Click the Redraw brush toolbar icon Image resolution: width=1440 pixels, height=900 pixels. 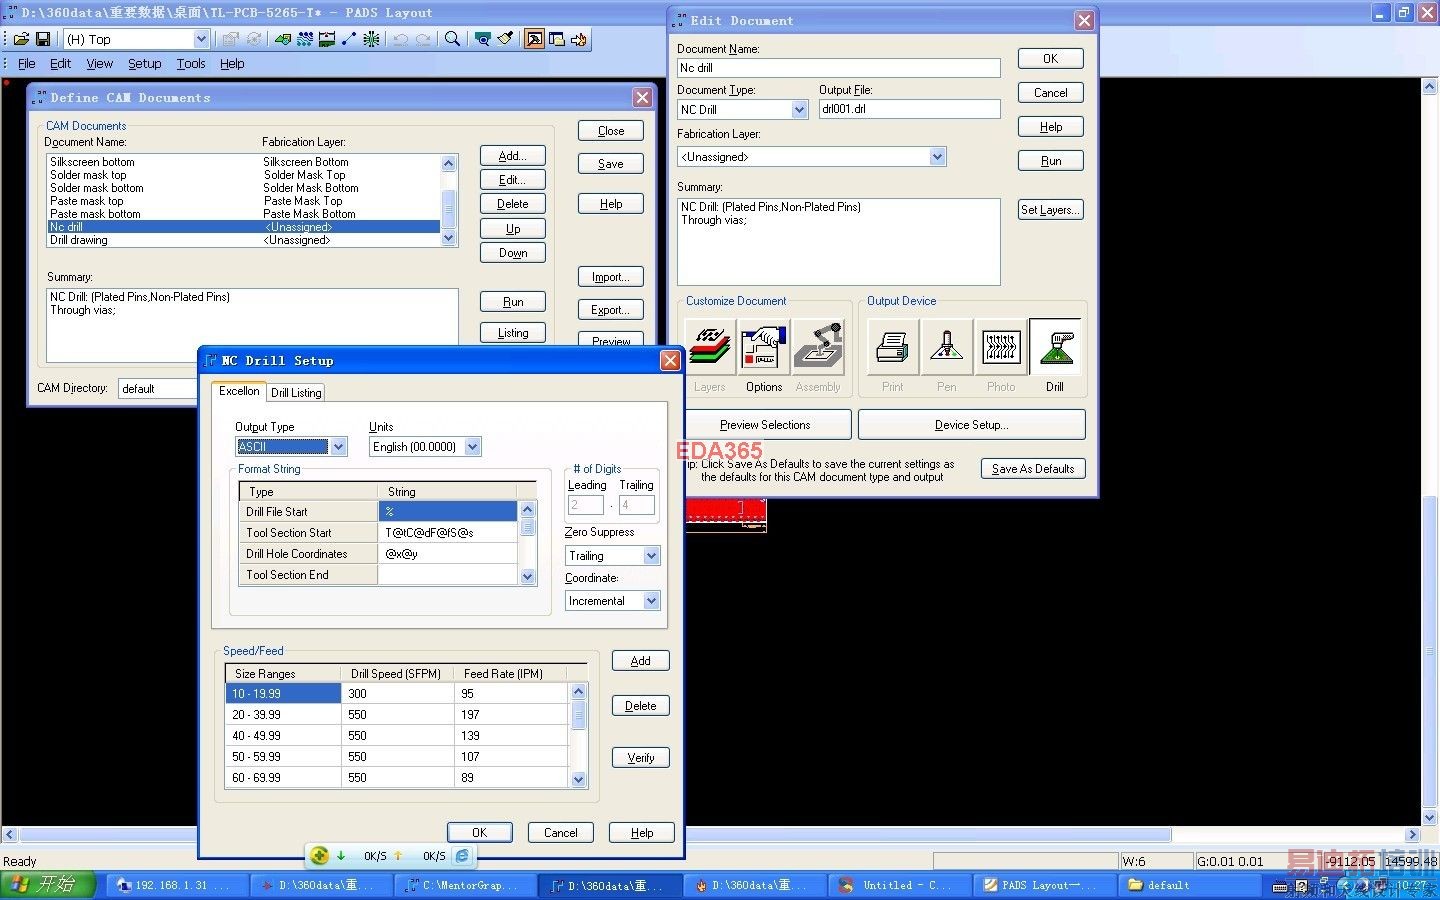coord(505,39)
